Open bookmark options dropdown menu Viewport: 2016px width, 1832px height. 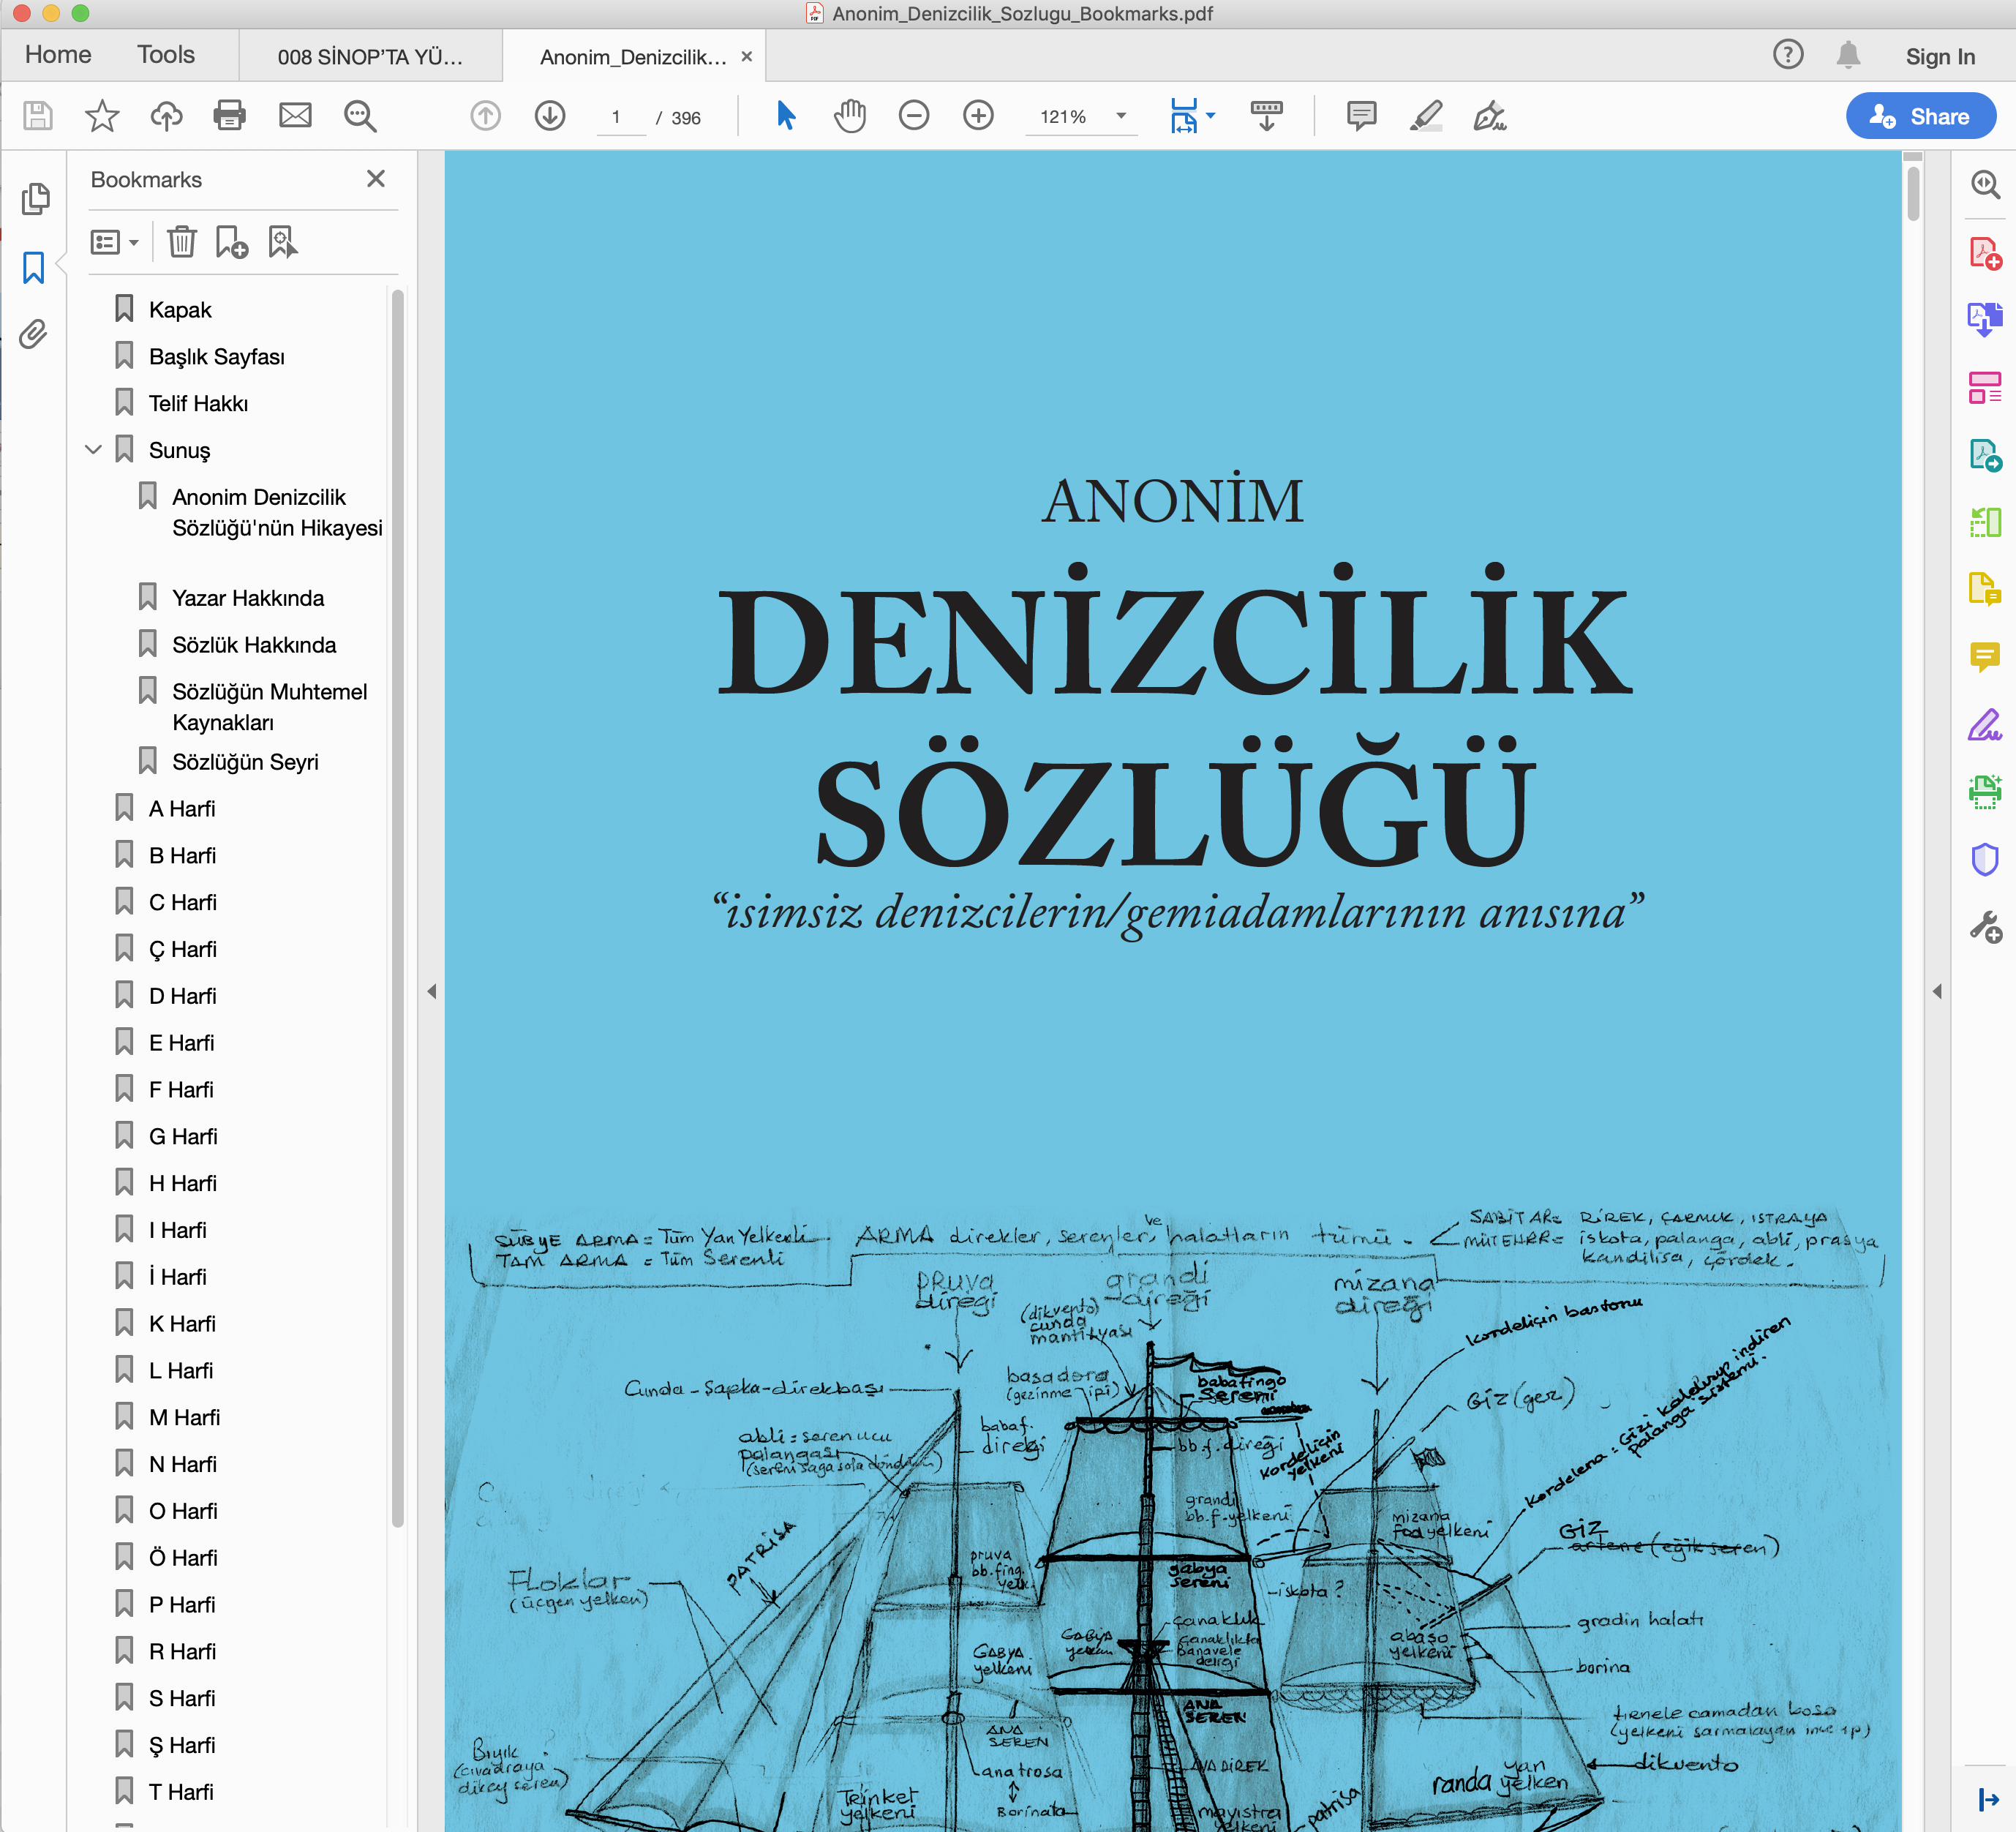coord(114,242)
